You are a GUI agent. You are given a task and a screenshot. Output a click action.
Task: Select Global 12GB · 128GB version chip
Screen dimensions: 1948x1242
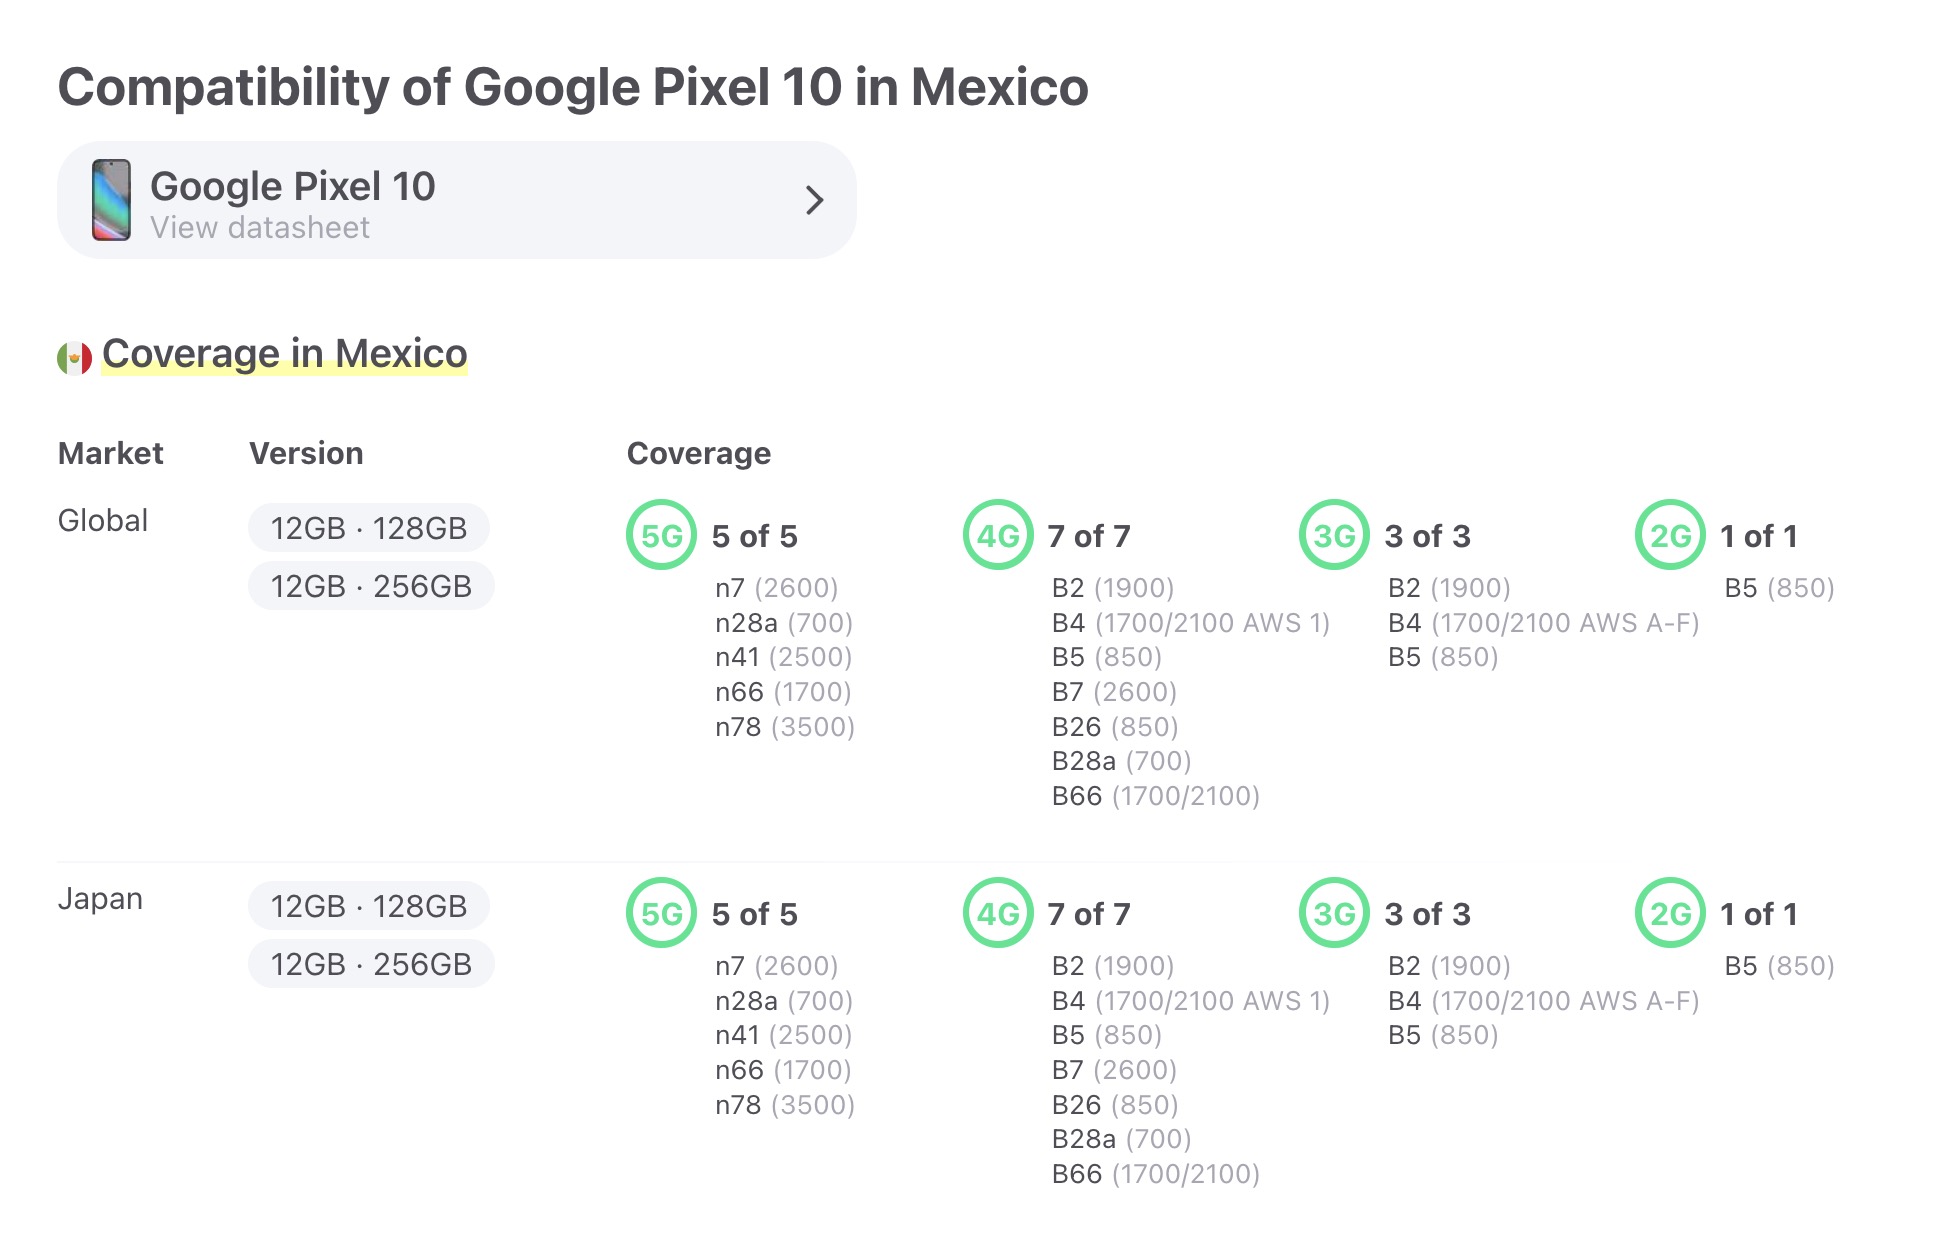(368, 528)
